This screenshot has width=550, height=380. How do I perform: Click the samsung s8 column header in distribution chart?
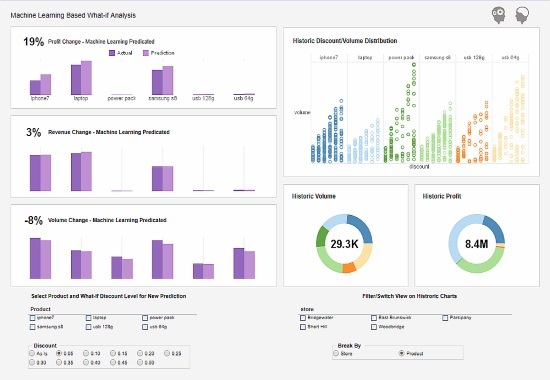[x=437, y=58]
